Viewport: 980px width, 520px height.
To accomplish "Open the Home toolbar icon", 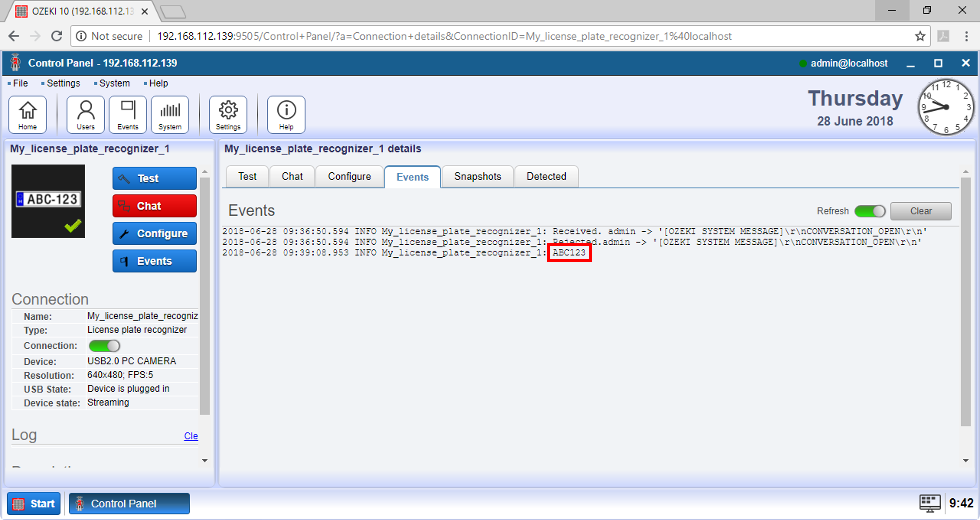I will click(27, 114).
